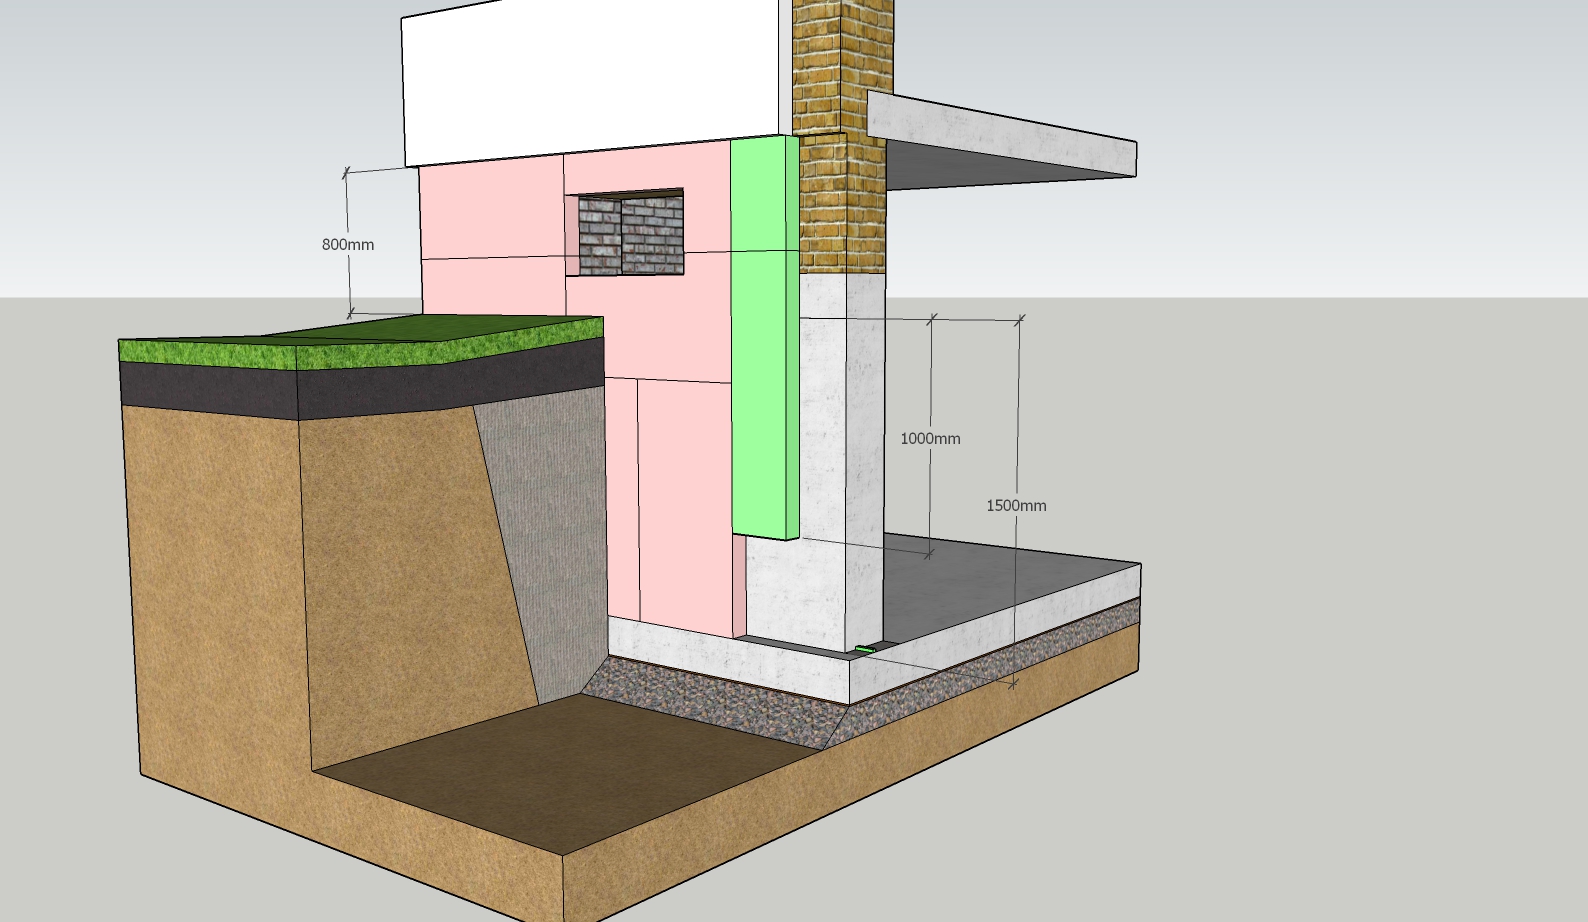1588x922 pixels.
Task: Select the yellow brick column
Action: [840, 136]
